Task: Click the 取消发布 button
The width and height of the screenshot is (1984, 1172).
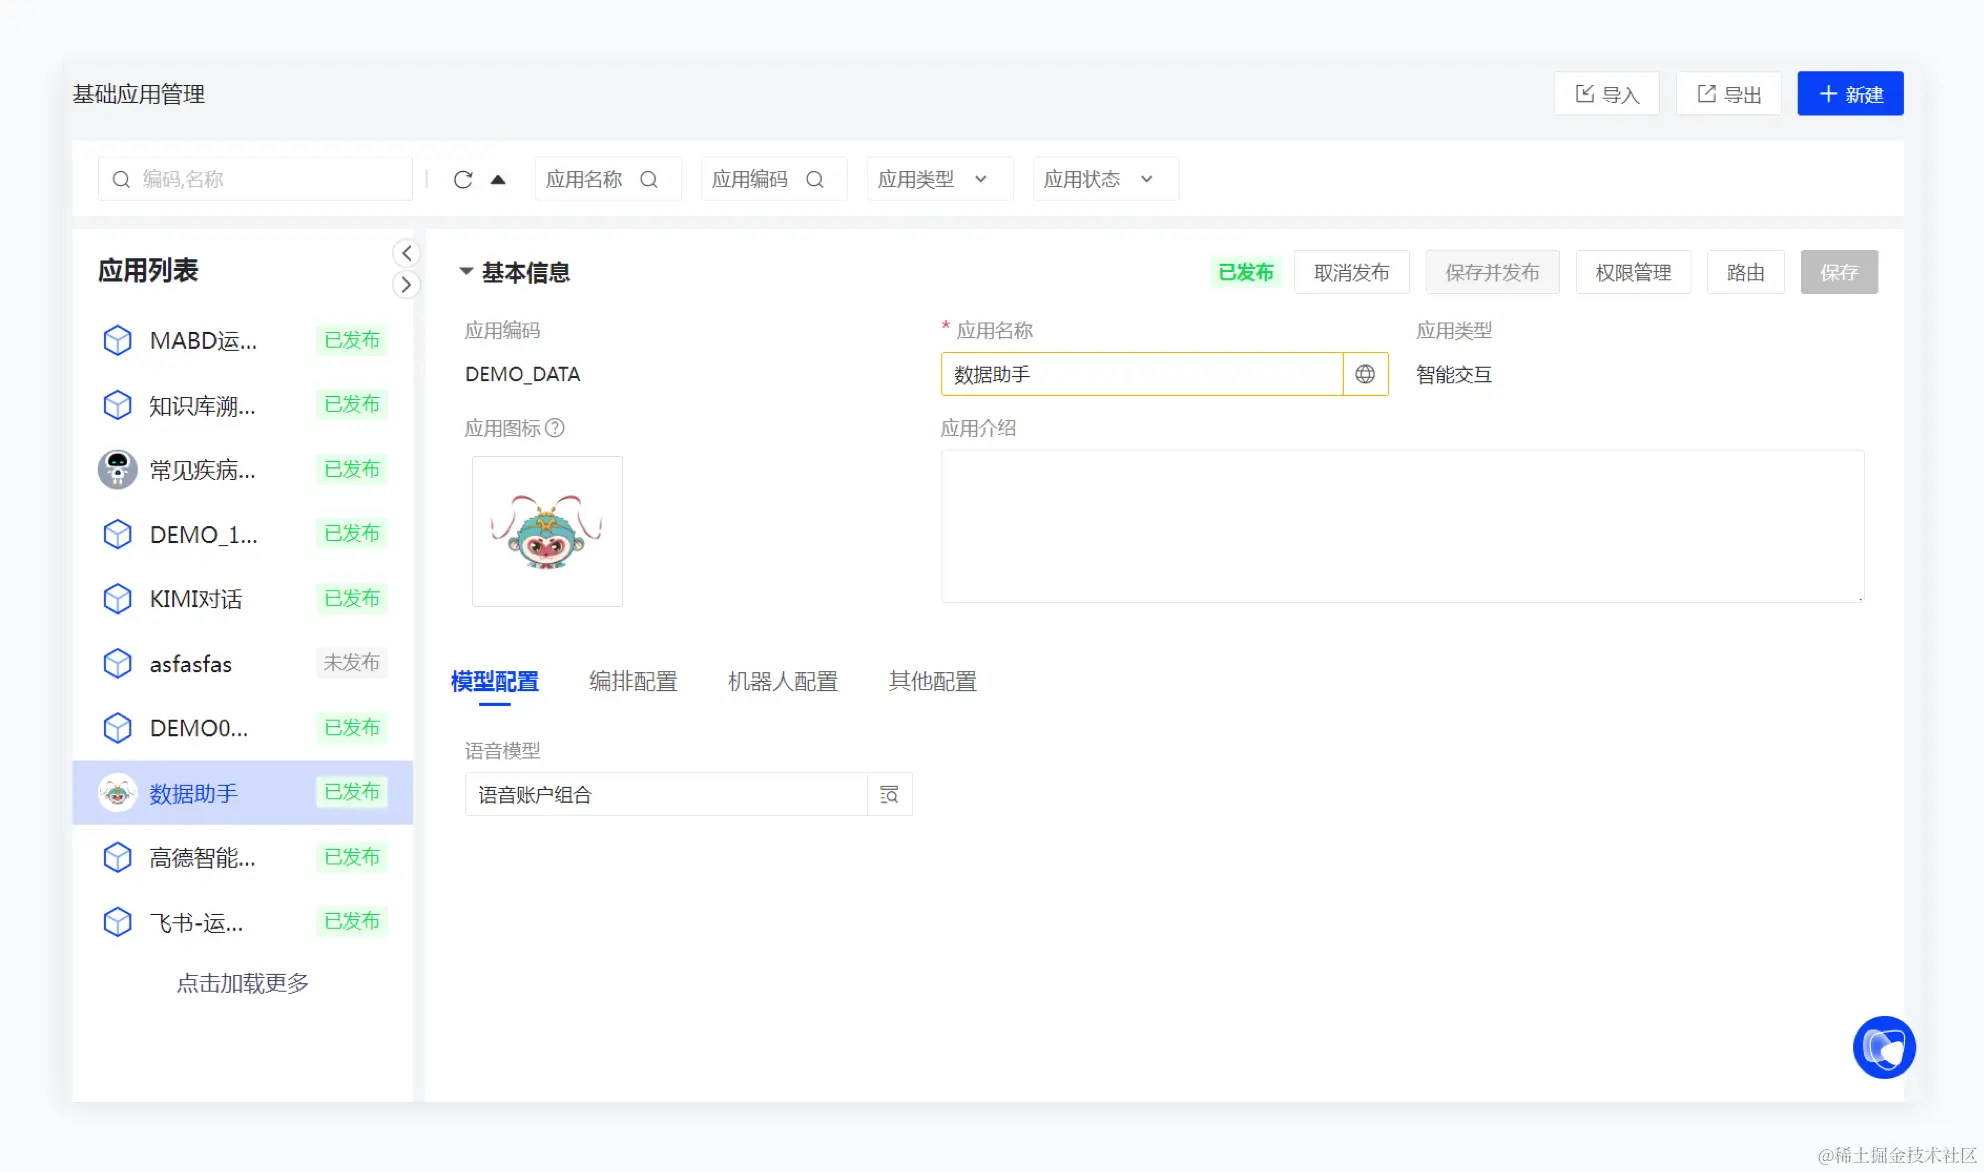Action: click(1351, 273)
